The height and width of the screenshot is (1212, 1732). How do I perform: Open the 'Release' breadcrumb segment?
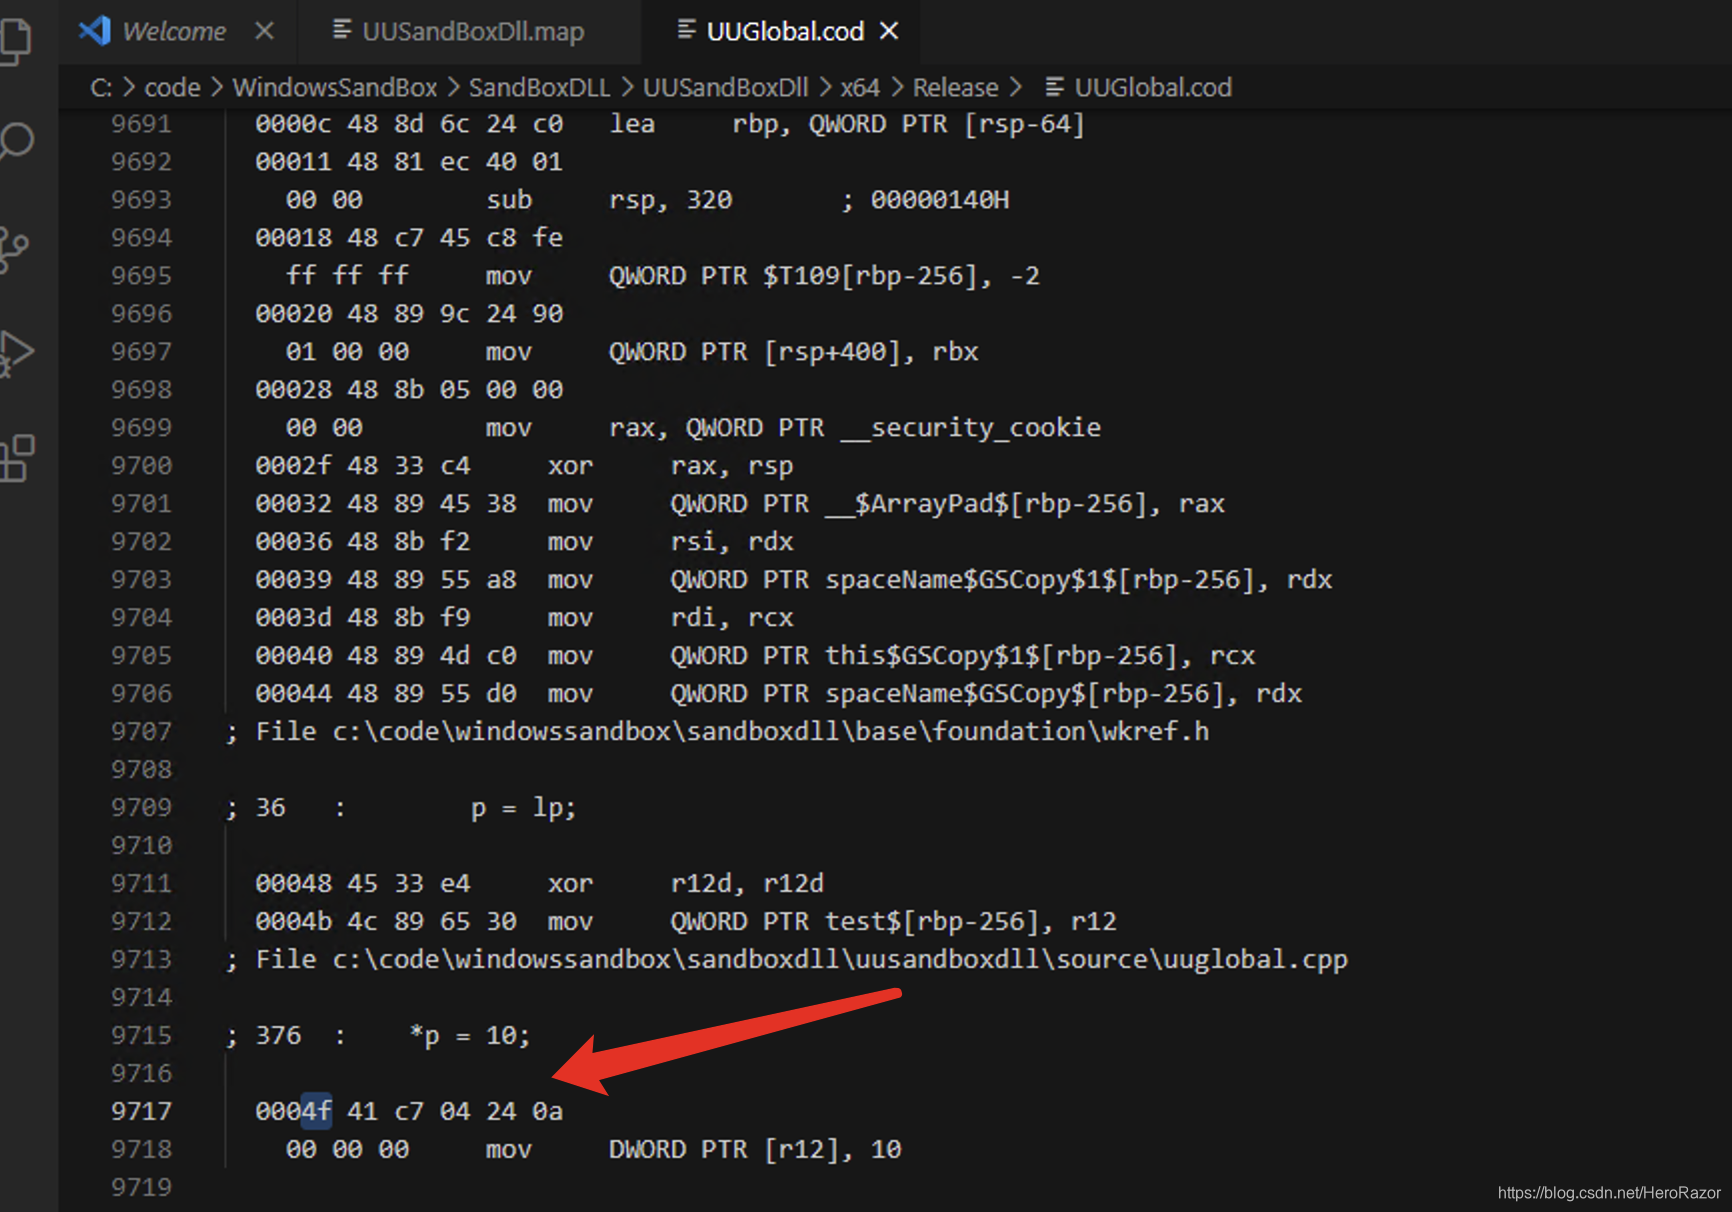point(955,88)
